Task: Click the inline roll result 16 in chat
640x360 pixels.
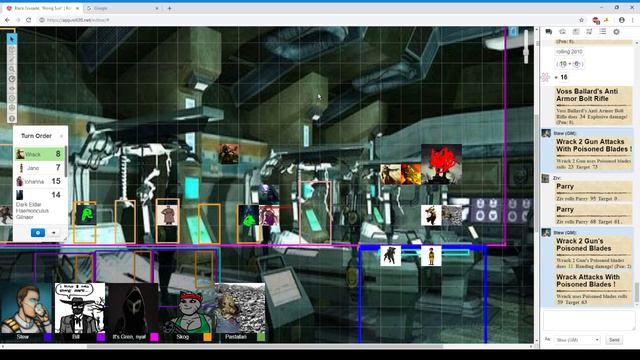Action: pyautogui.click(x=564, y=77)
